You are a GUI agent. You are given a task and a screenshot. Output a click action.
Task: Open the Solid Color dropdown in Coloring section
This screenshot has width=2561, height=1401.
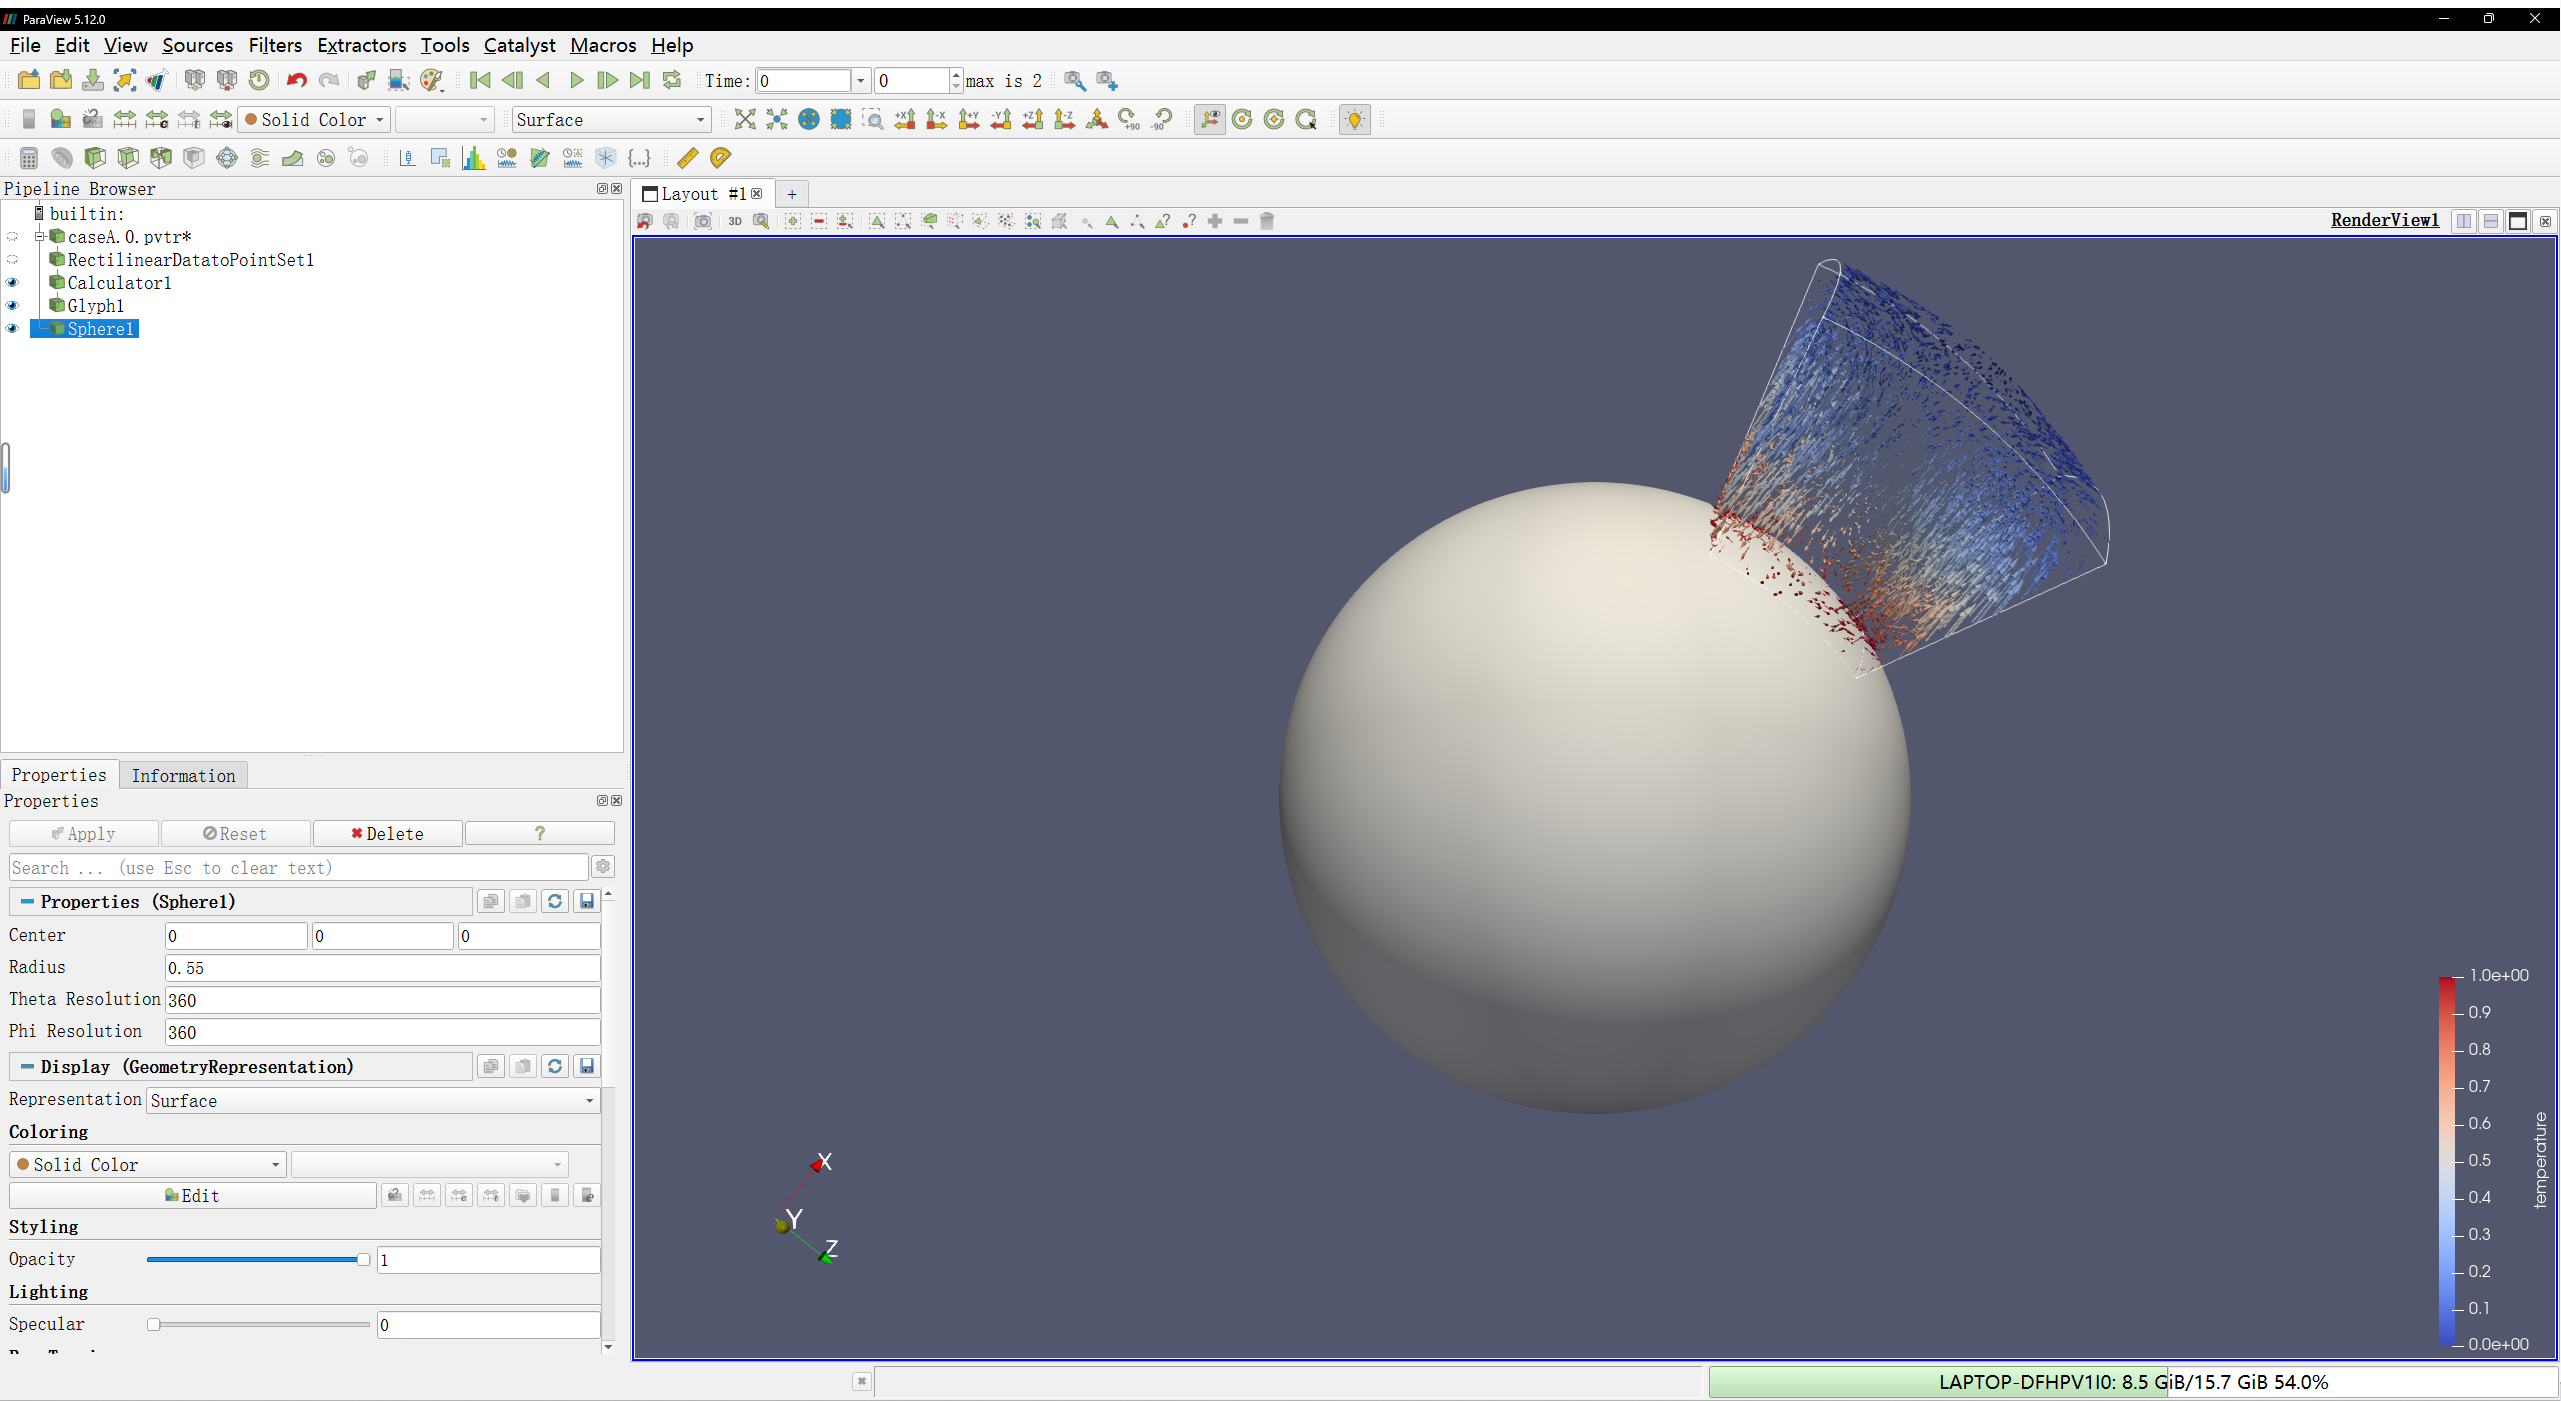[x=148, y=1165]
